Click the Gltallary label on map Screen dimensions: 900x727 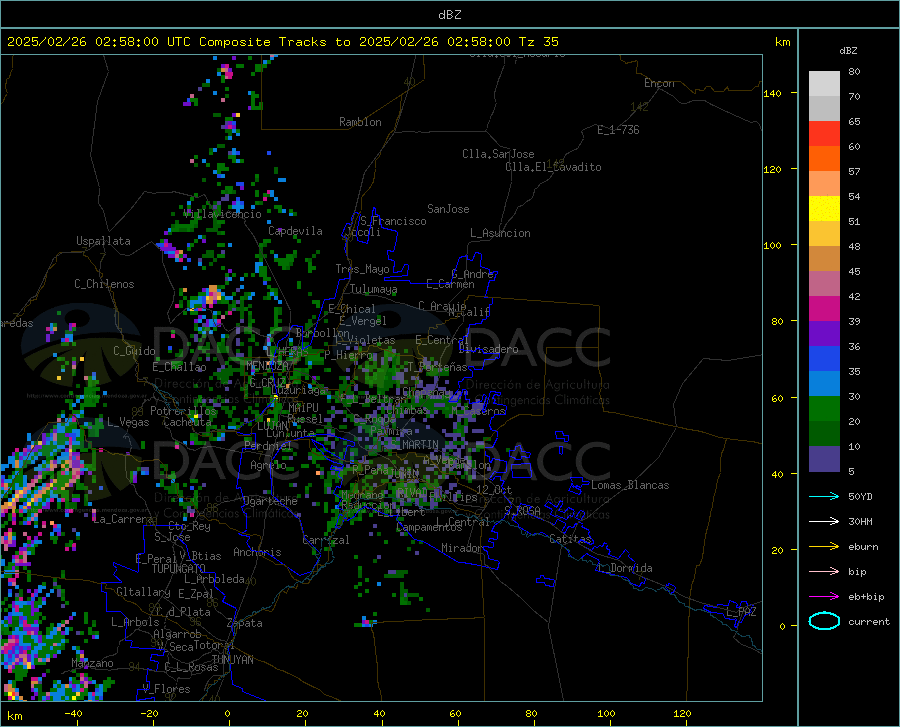(143, 592)
